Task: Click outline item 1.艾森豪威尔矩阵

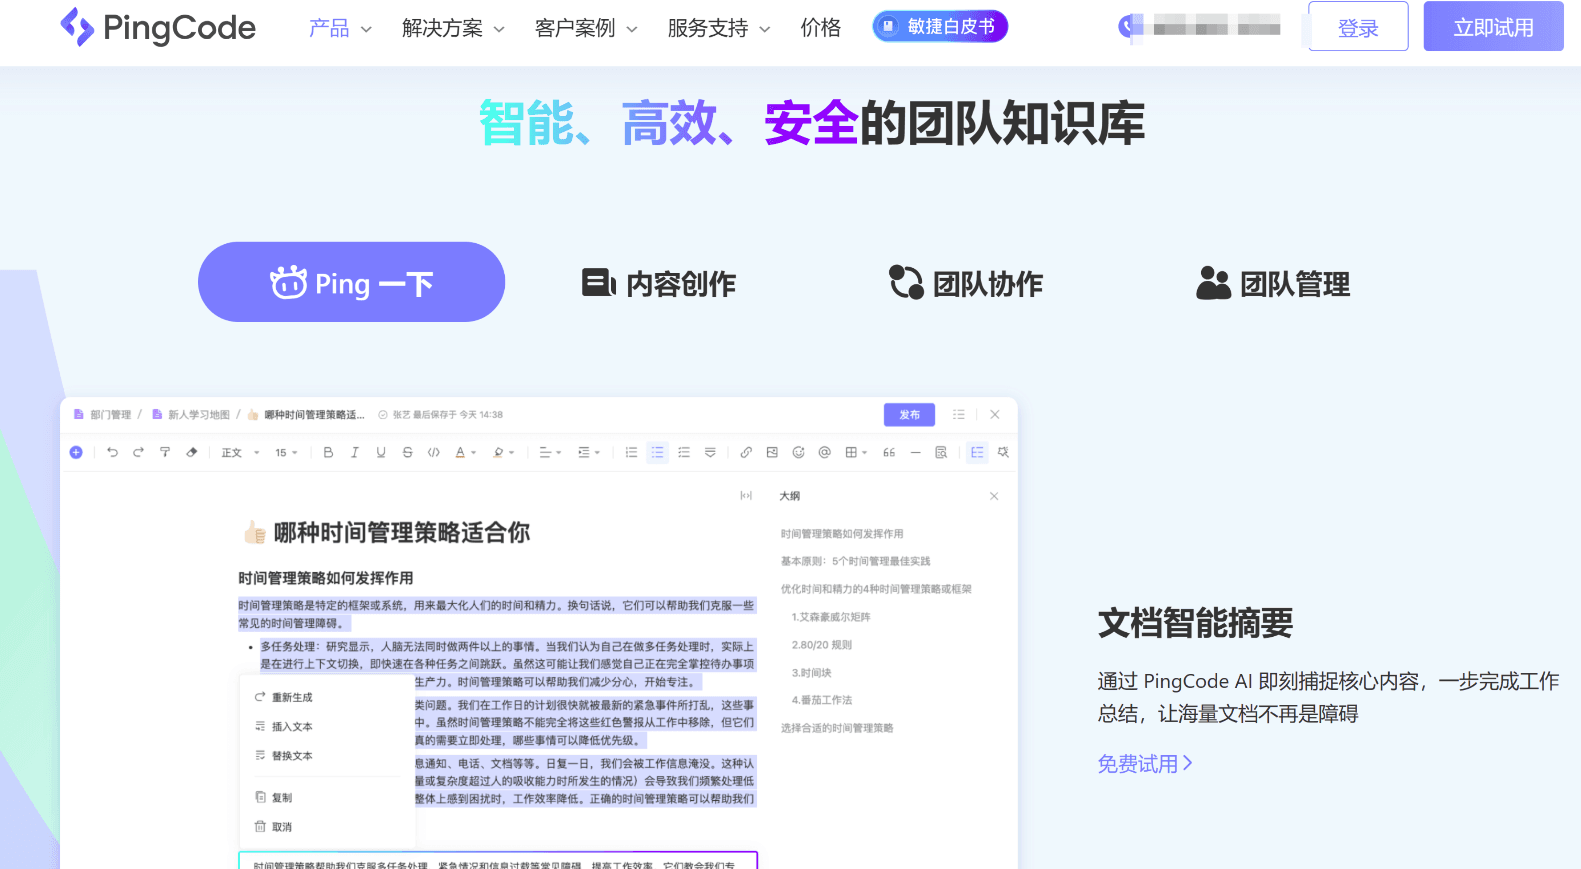Action: click(831, 618)
